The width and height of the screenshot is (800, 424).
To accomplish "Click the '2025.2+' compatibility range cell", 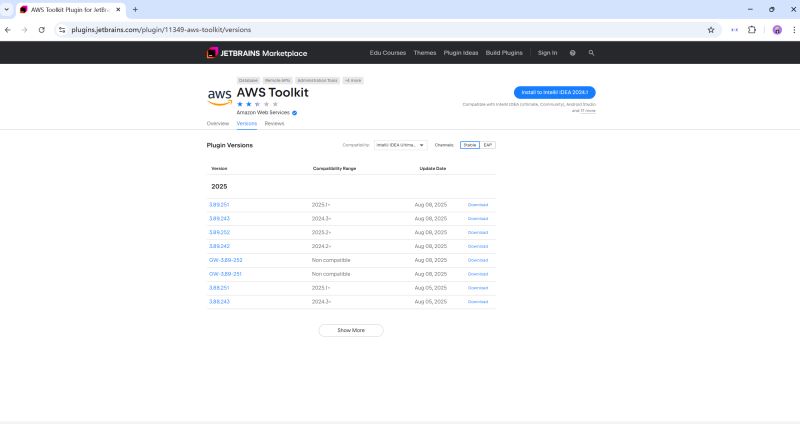I will click(321, 232).
